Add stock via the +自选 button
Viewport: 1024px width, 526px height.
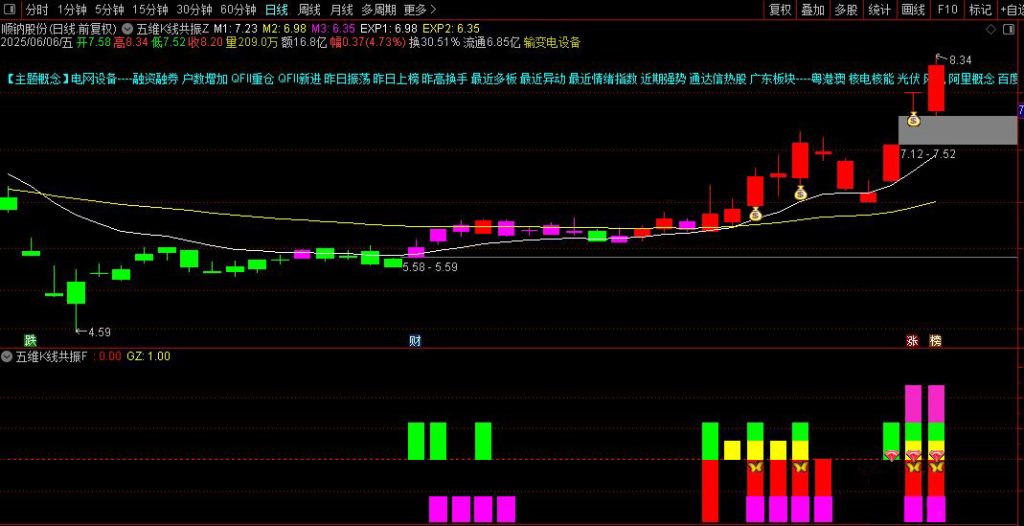(x=1009, y=9)
